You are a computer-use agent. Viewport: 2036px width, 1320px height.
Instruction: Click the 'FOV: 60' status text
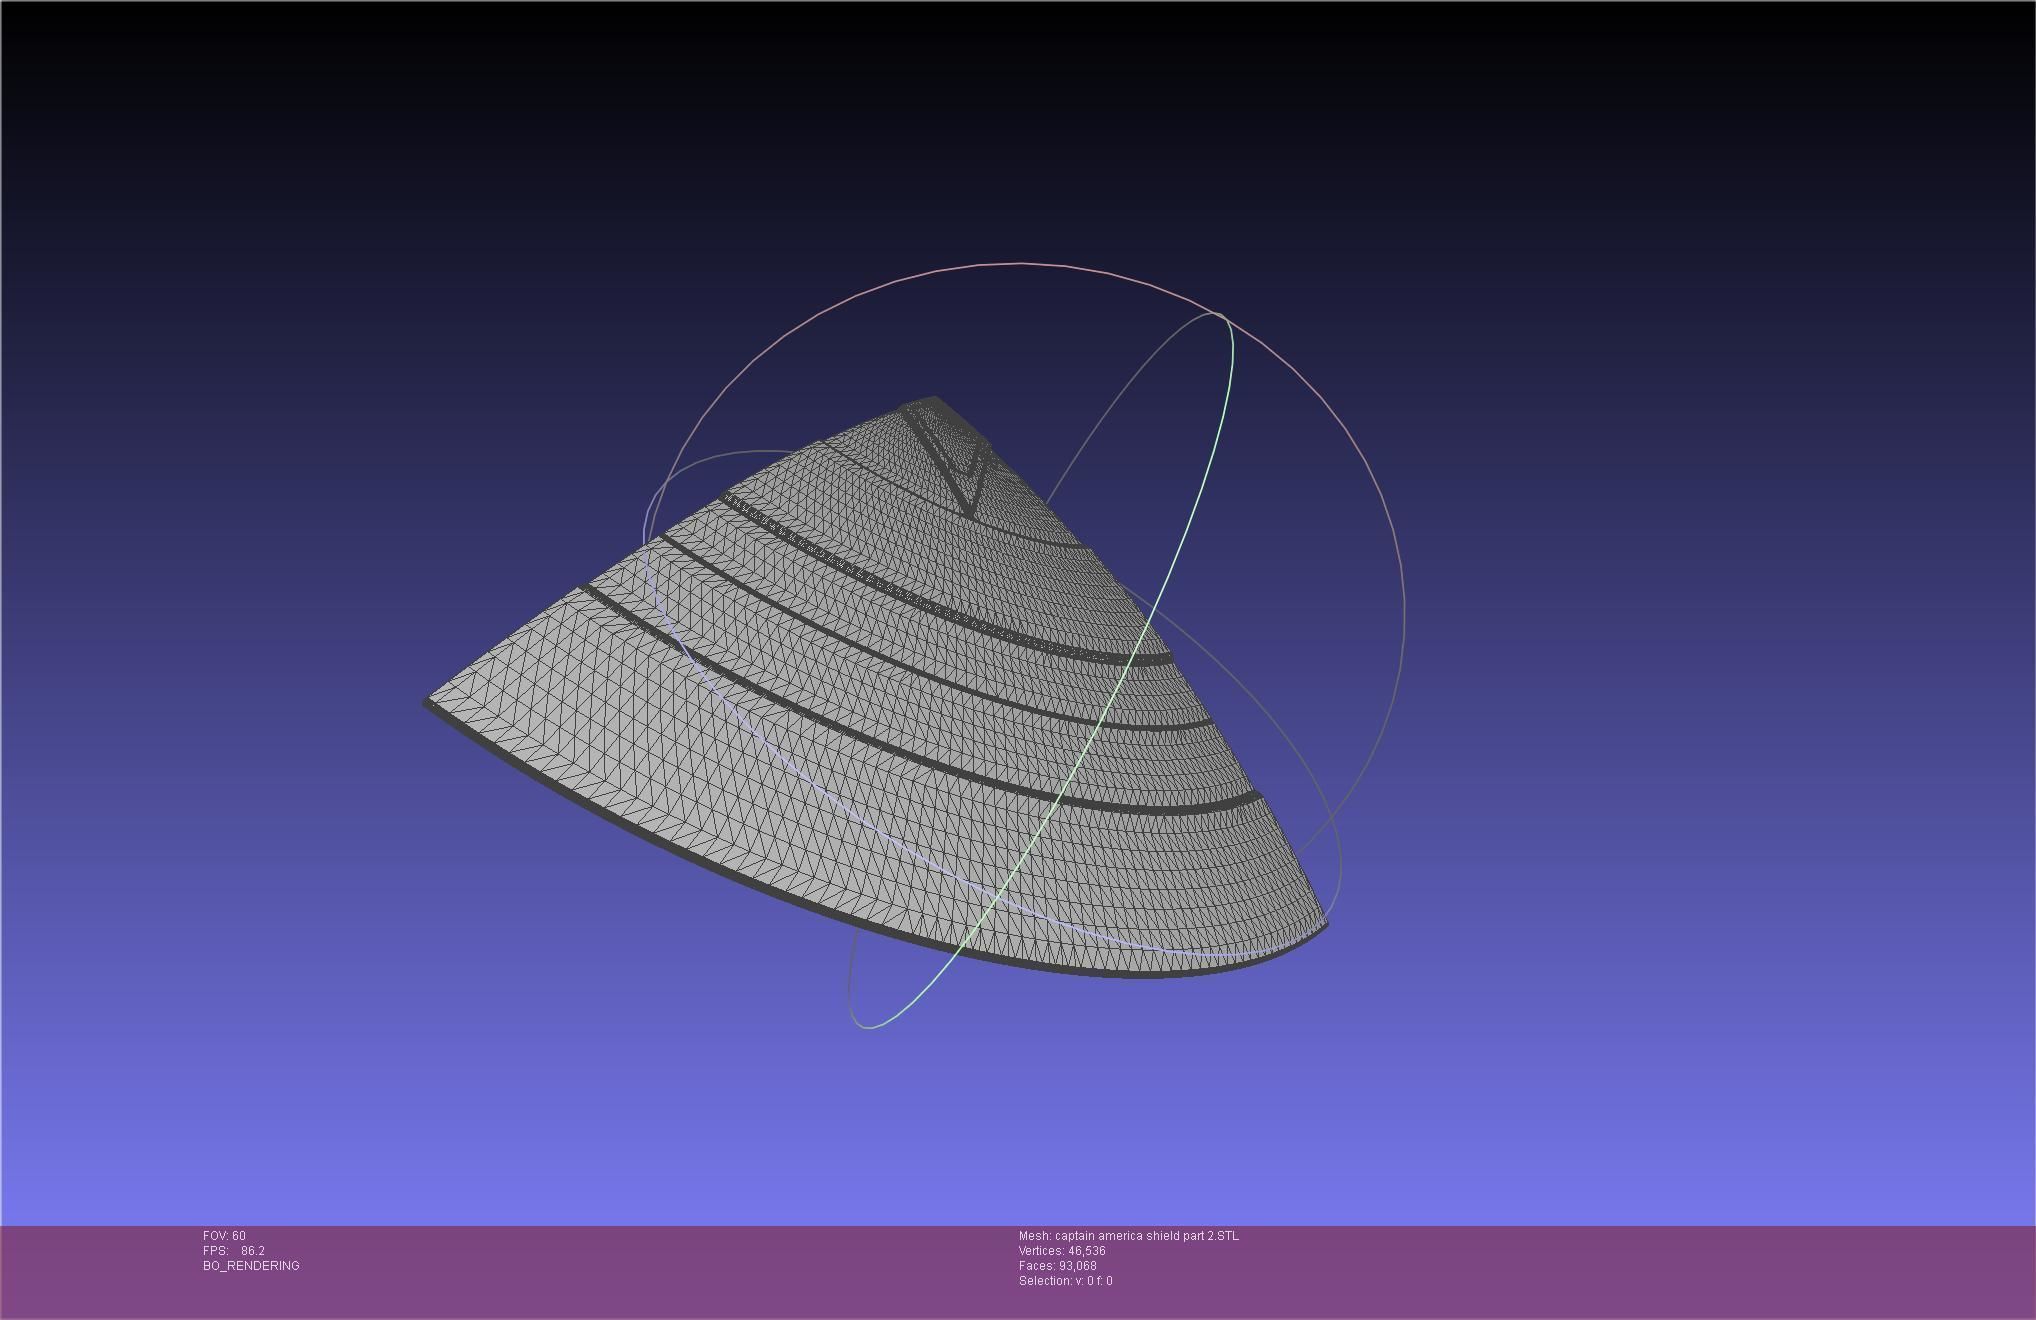(x=224, y=1236)
